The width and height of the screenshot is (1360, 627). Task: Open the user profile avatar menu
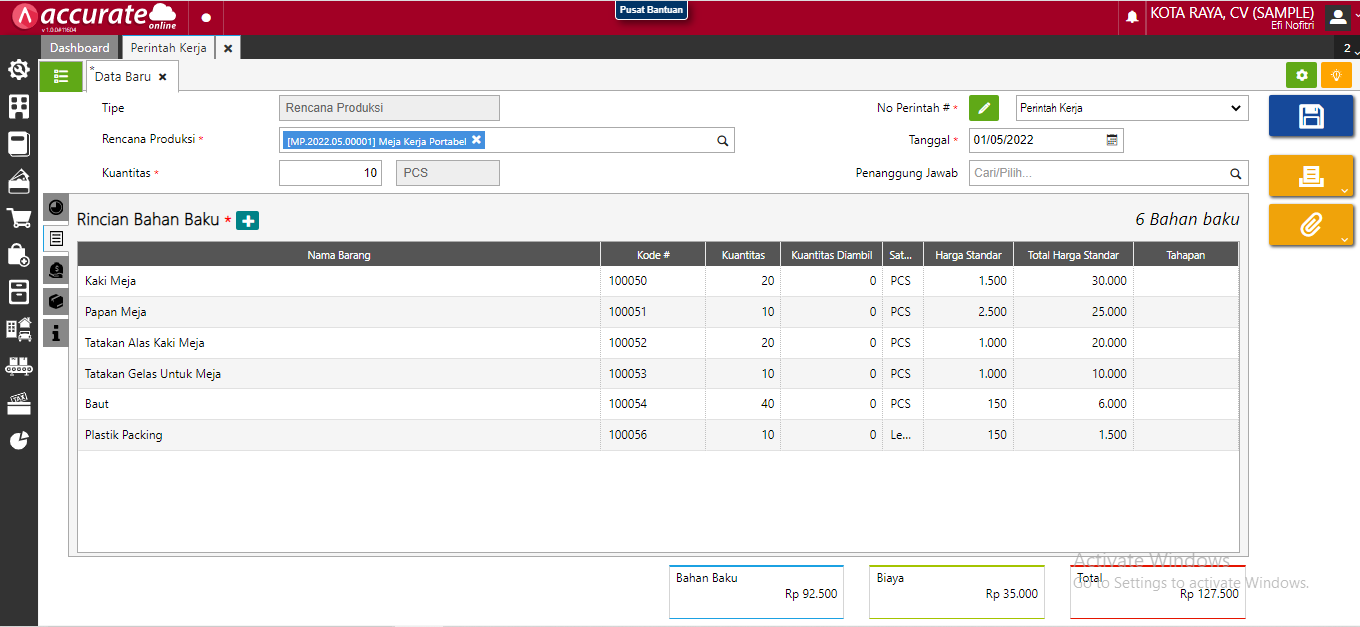point(1338,17)
